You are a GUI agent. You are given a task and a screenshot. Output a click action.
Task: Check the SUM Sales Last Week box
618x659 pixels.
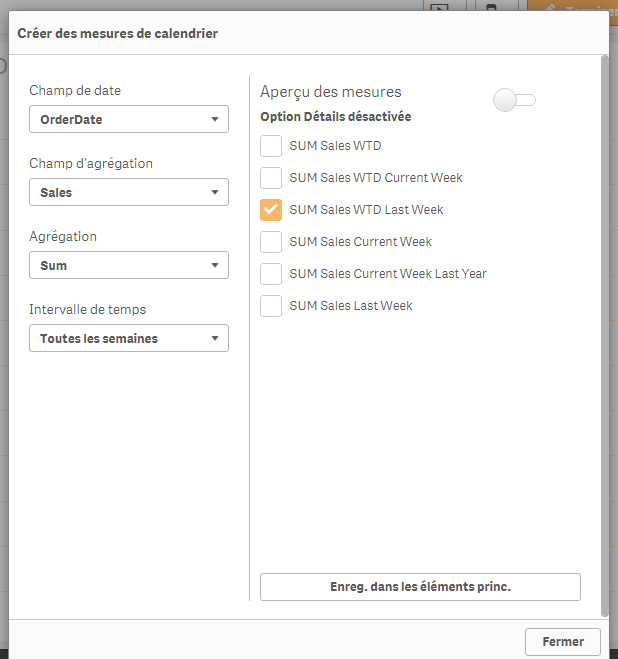click(271, 305)
